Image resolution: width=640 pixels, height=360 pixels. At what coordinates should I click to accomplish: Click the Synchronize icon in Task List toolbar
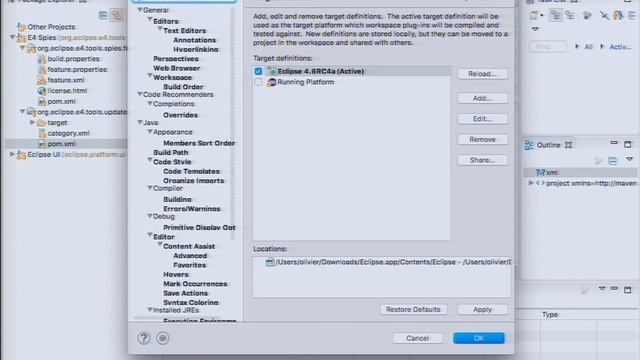click(x=618, y=16)
